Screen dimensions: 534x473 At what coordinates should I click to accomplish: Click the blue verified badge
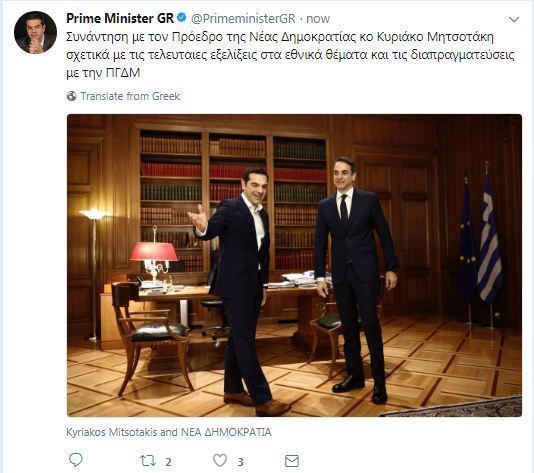point(182,18)
